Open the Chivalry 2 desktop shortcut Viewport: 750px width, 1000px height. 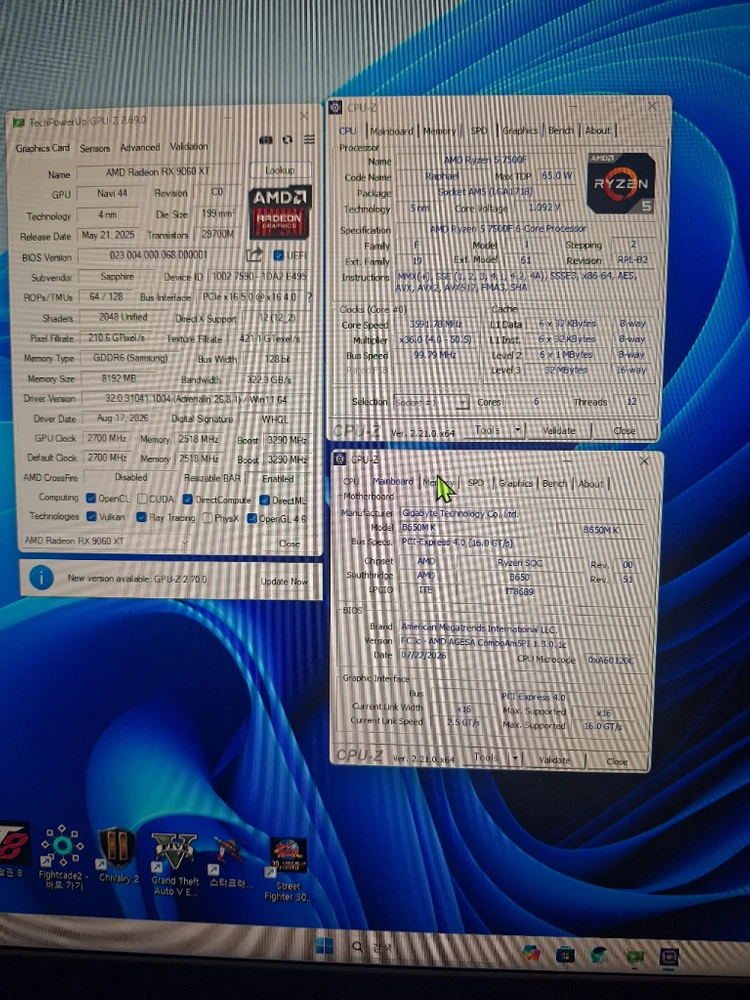click(x=117, y=855)
